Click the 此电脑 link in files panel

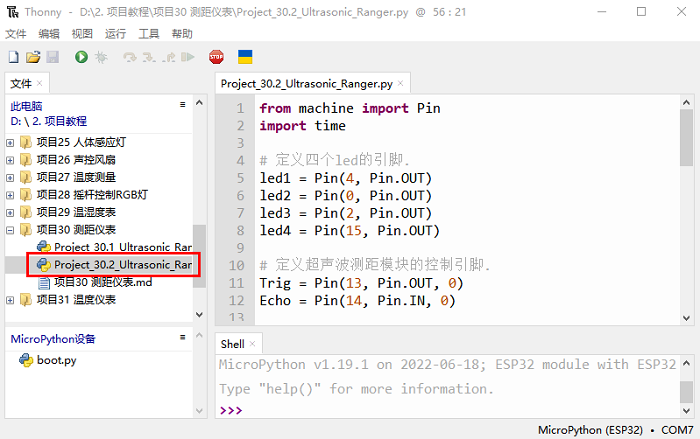pos(26,105)
